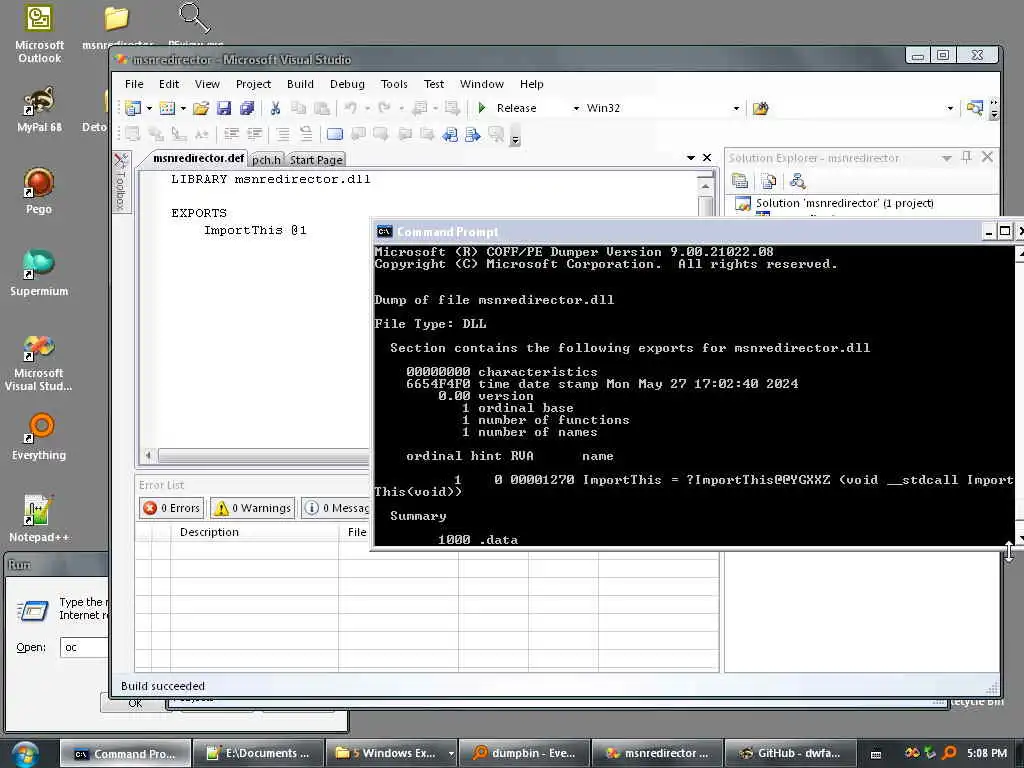Open the active documents list dropdown arrow

coord(691,158)
